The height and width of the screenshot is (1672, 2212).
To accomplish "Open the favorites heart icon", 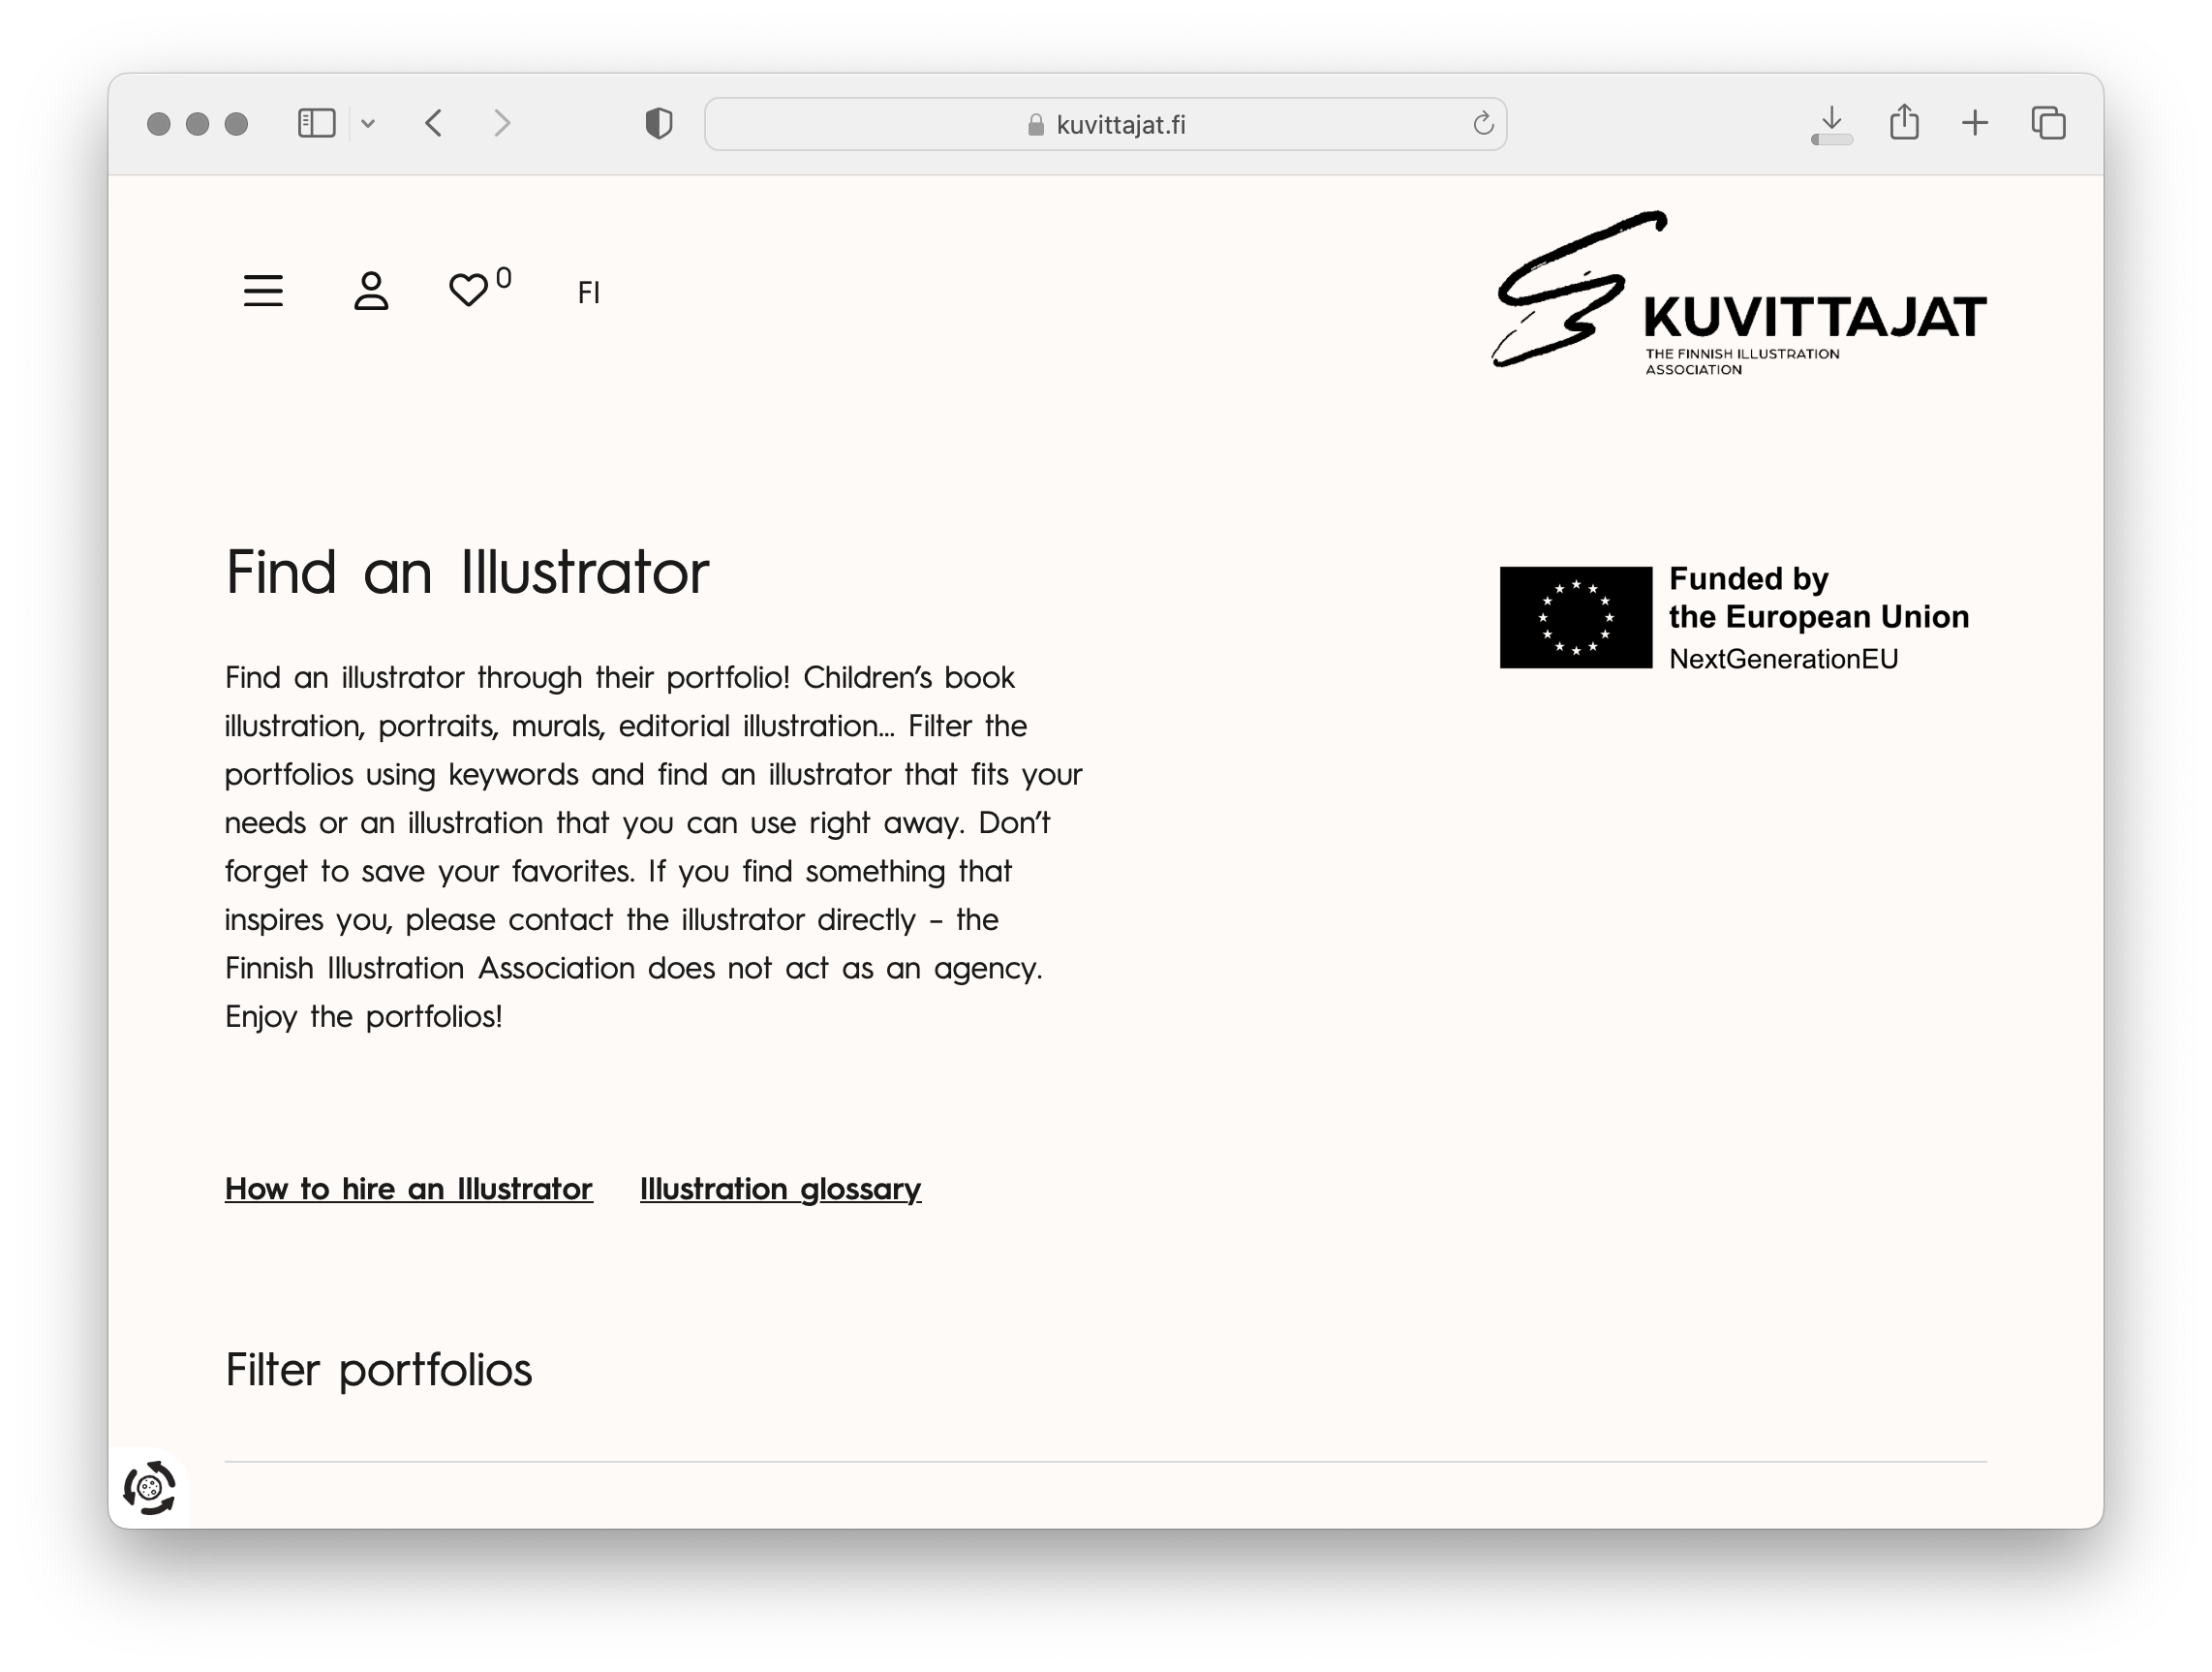I will coord(468,290).
